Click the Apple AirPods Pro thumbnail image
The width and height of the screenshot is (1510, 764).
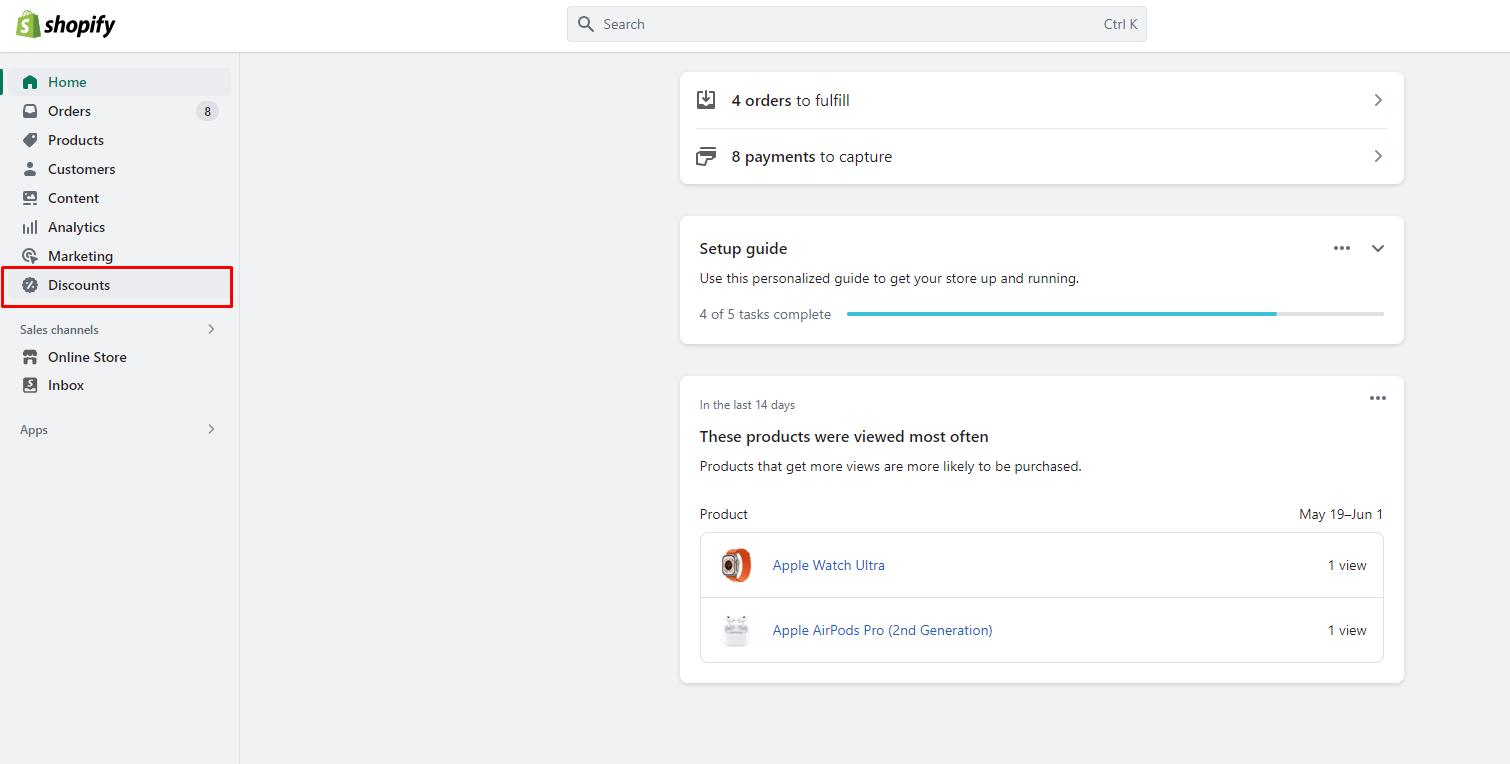pos(736,631)
